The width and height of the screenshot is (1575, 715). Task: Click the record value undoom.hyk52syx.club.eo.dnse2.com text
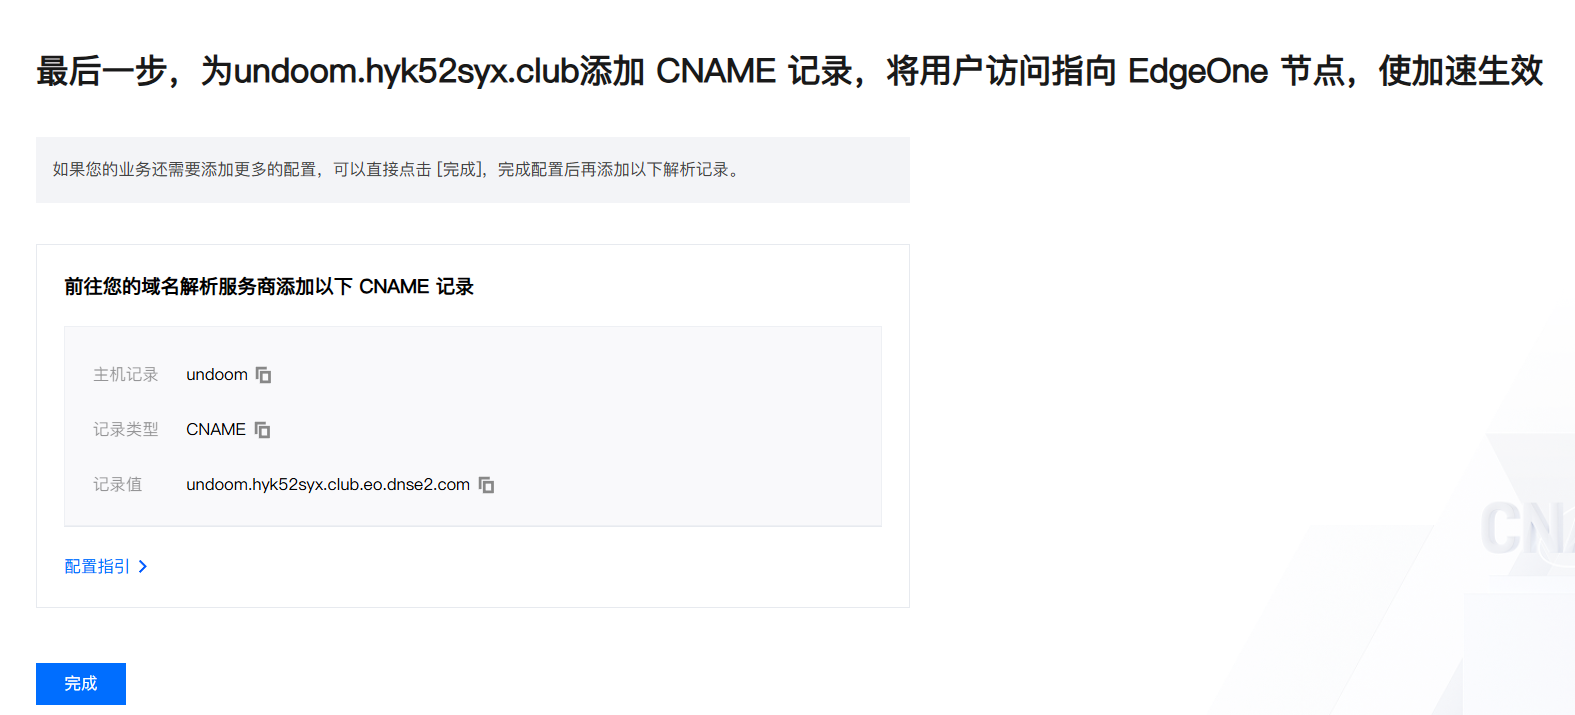point(328,485)
